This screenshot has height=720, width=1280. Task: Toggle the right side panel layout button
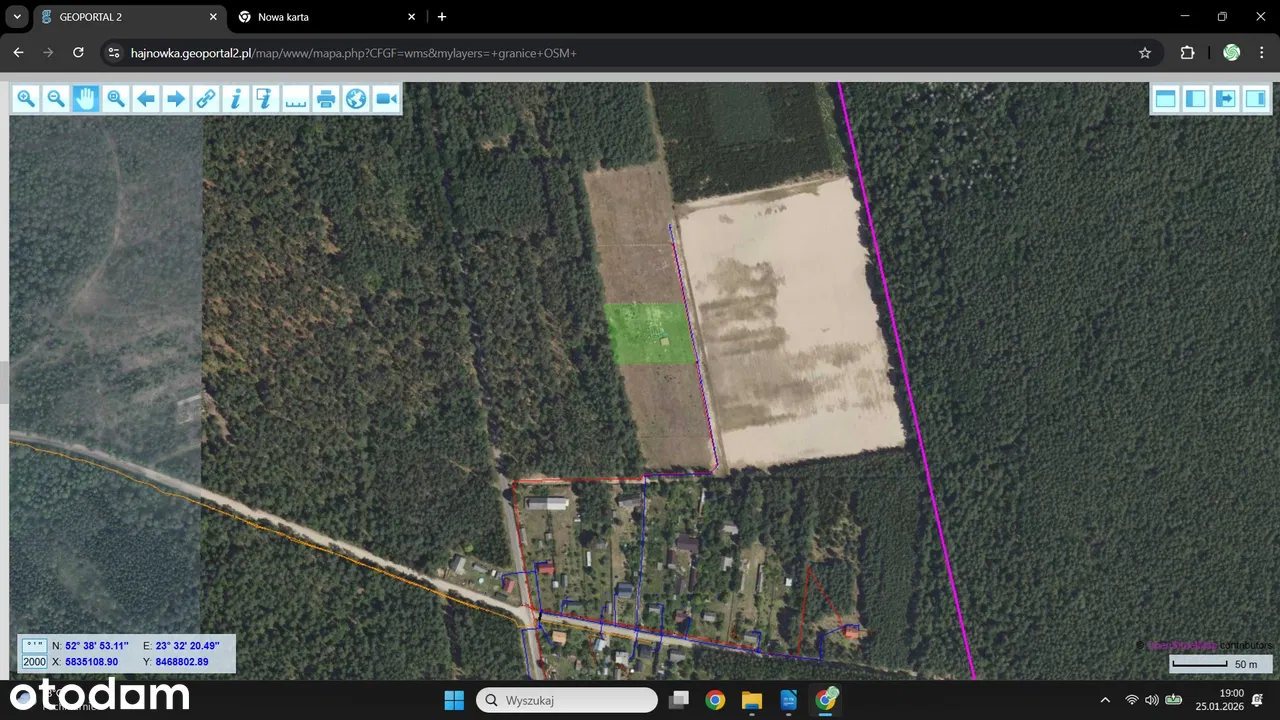(1255, 98)
